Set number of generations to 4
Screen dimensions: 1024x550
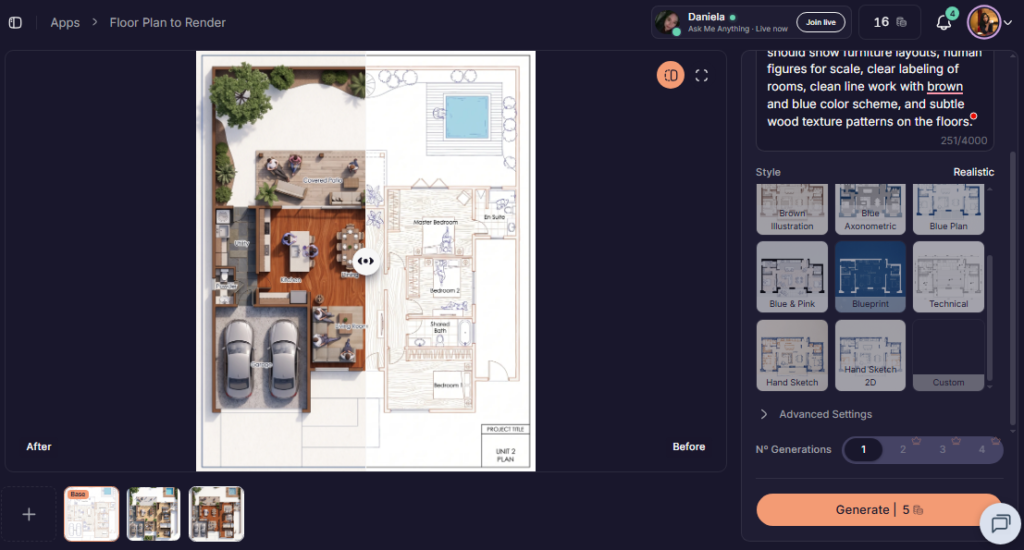pyautogui.click(x=982, y=449)
